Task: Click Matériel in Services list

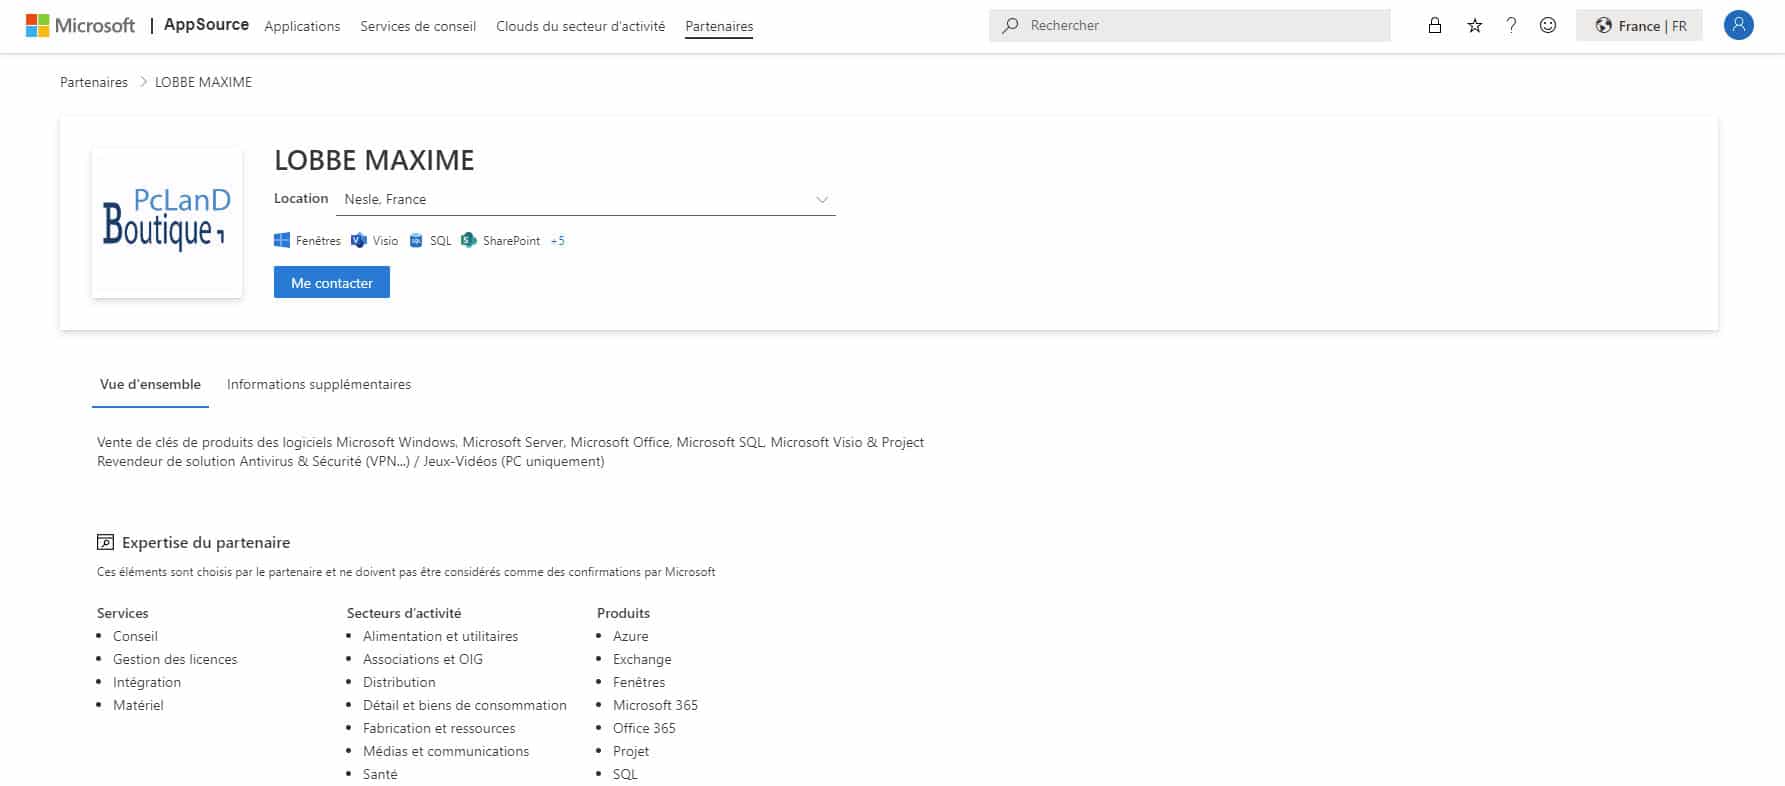Action: pyautogui.click(x=138, y=705)
